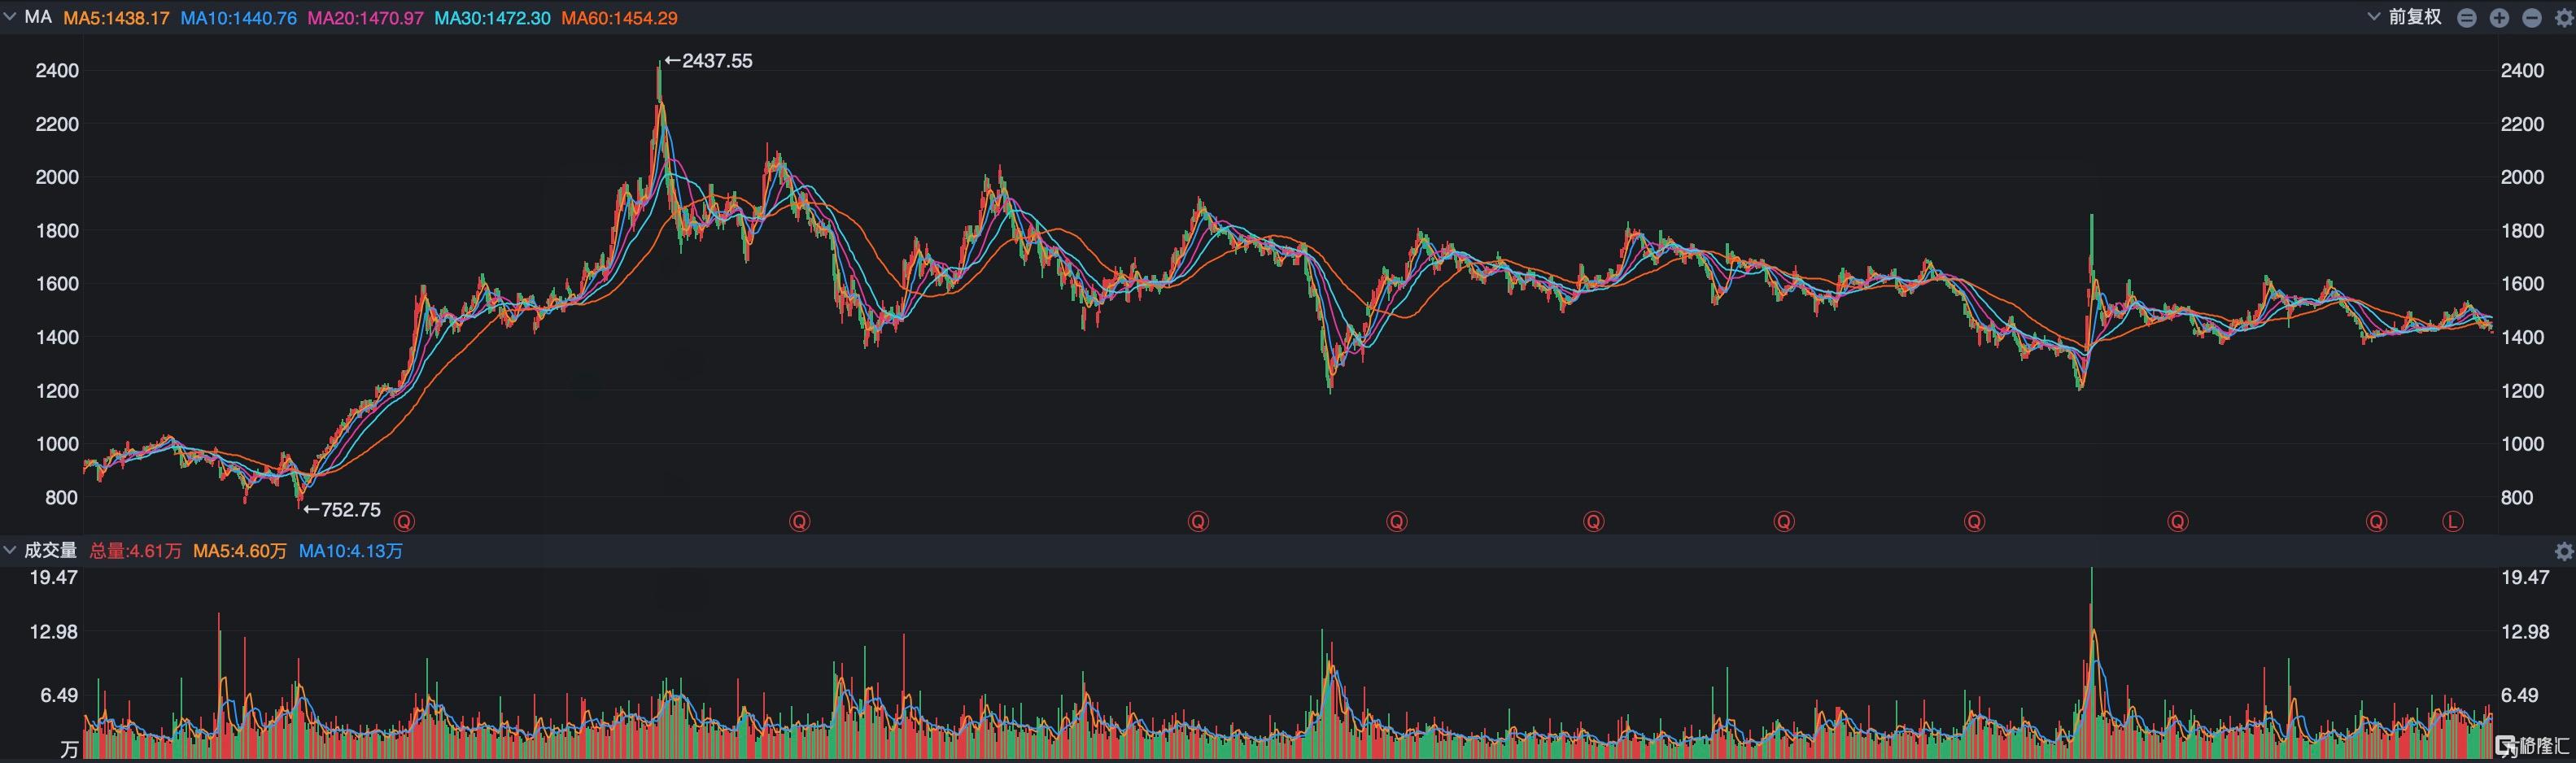This screenshot has height=763, width=2576.
Task: Click the leftmost Q quarterly report marker
Action: click(404, 521)
